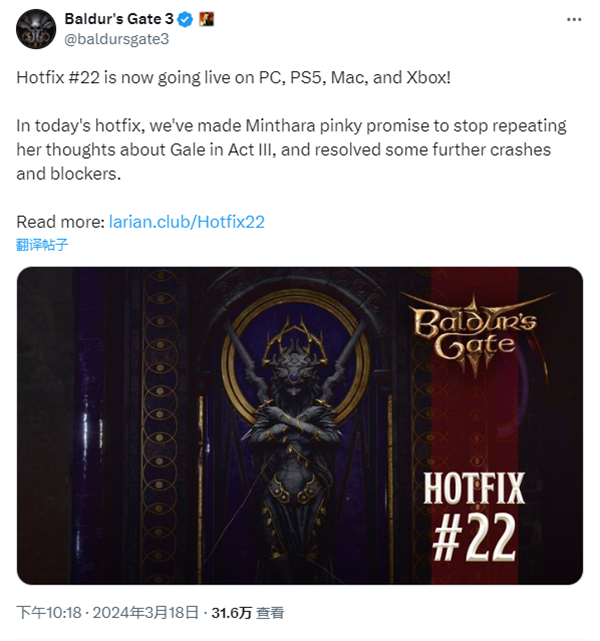
Task: Click the blue verified checkmark badge
Action: point(186,19)
